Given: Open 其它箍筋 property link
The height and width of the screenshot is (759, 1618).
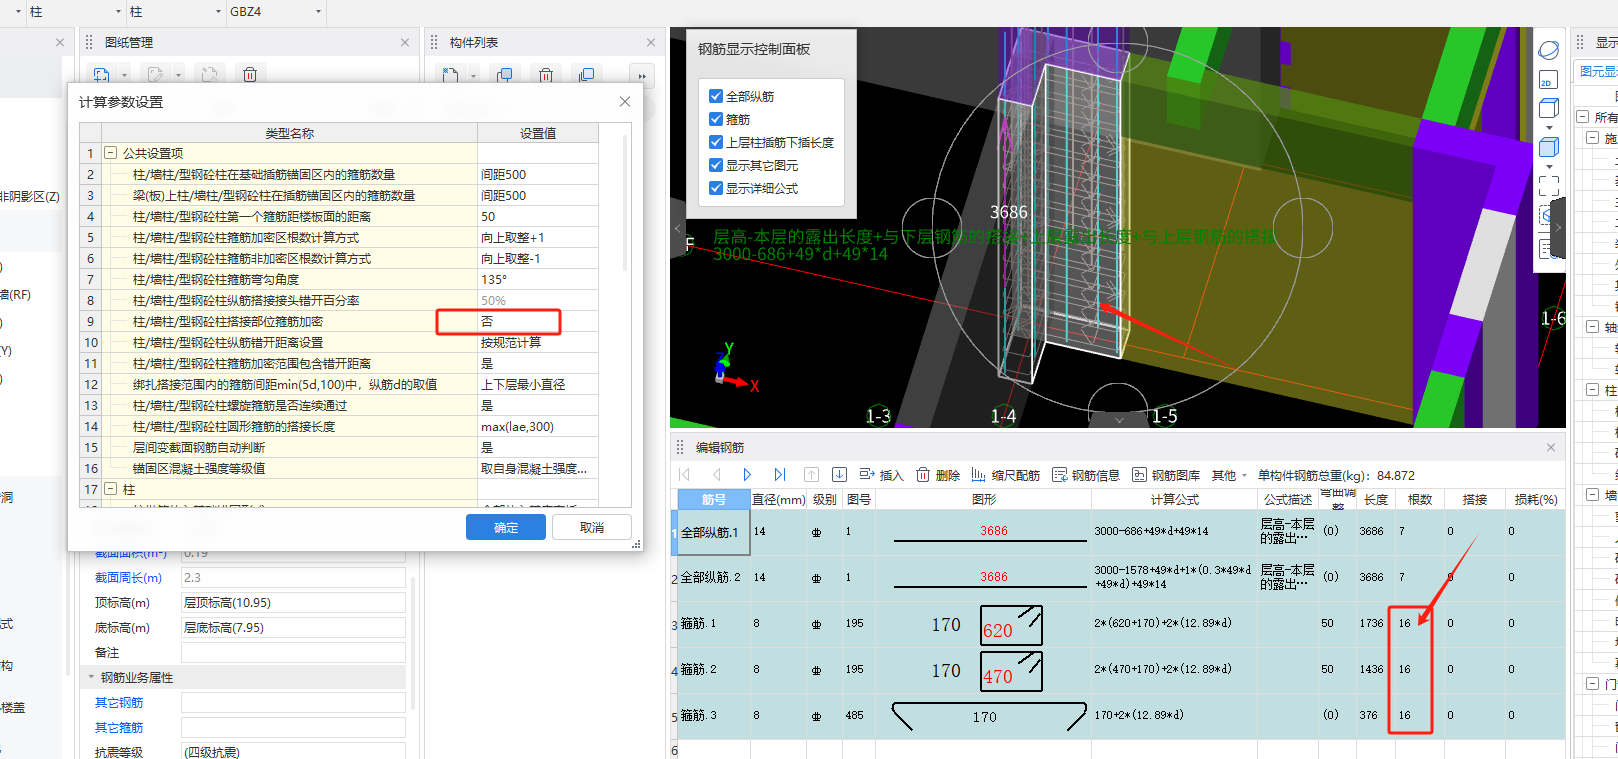Looking at the screenshot, I should coord(119,728).
